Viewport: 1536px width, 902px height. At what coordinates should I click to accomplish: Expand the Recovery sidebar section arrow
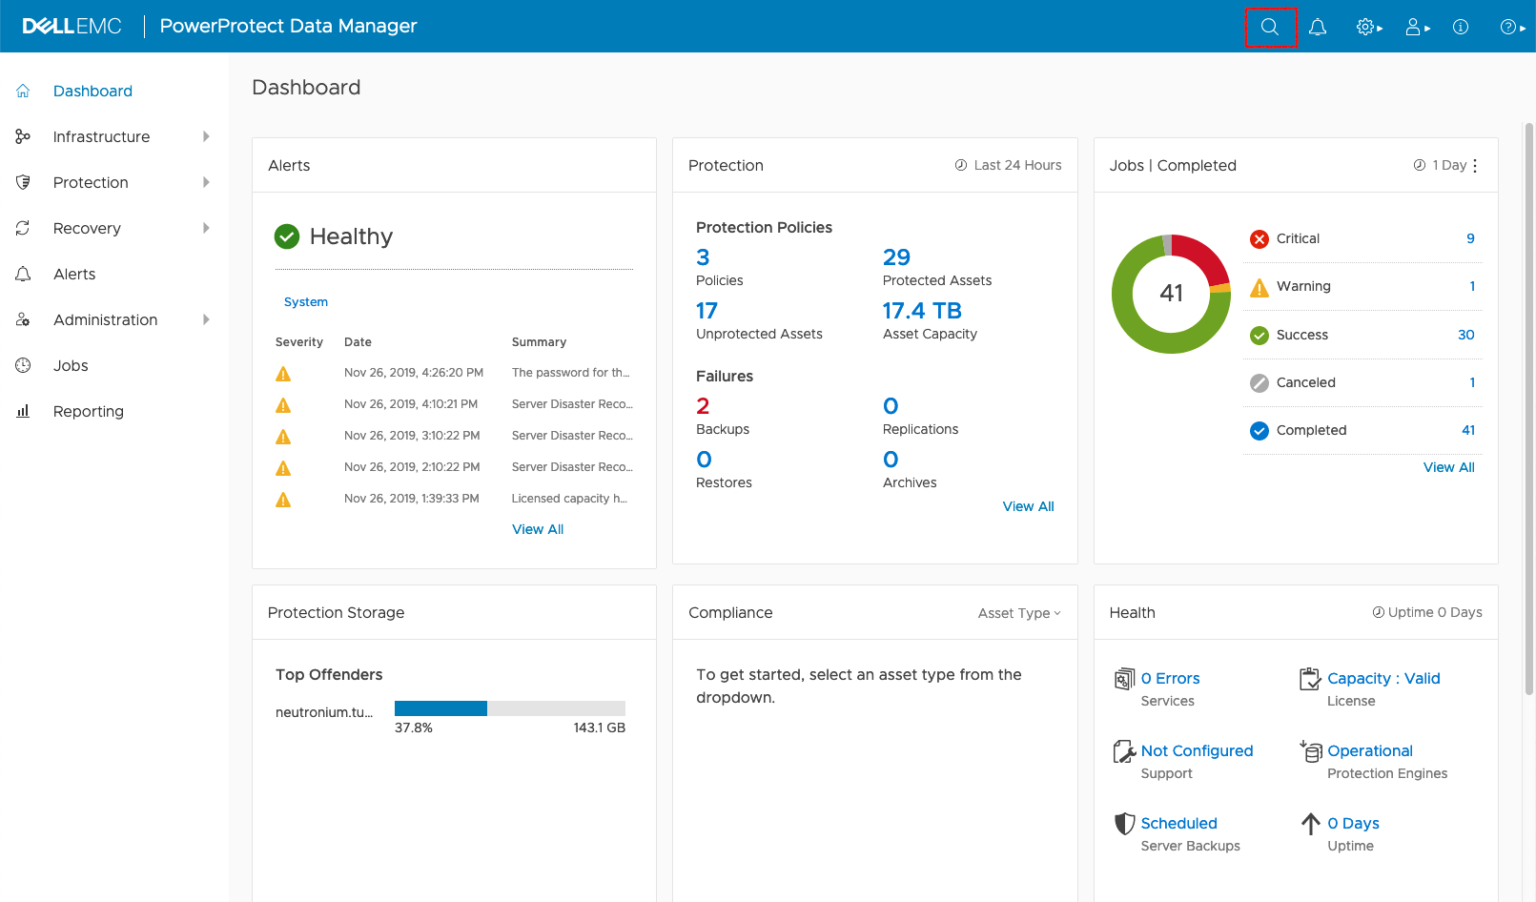(206, 228)
